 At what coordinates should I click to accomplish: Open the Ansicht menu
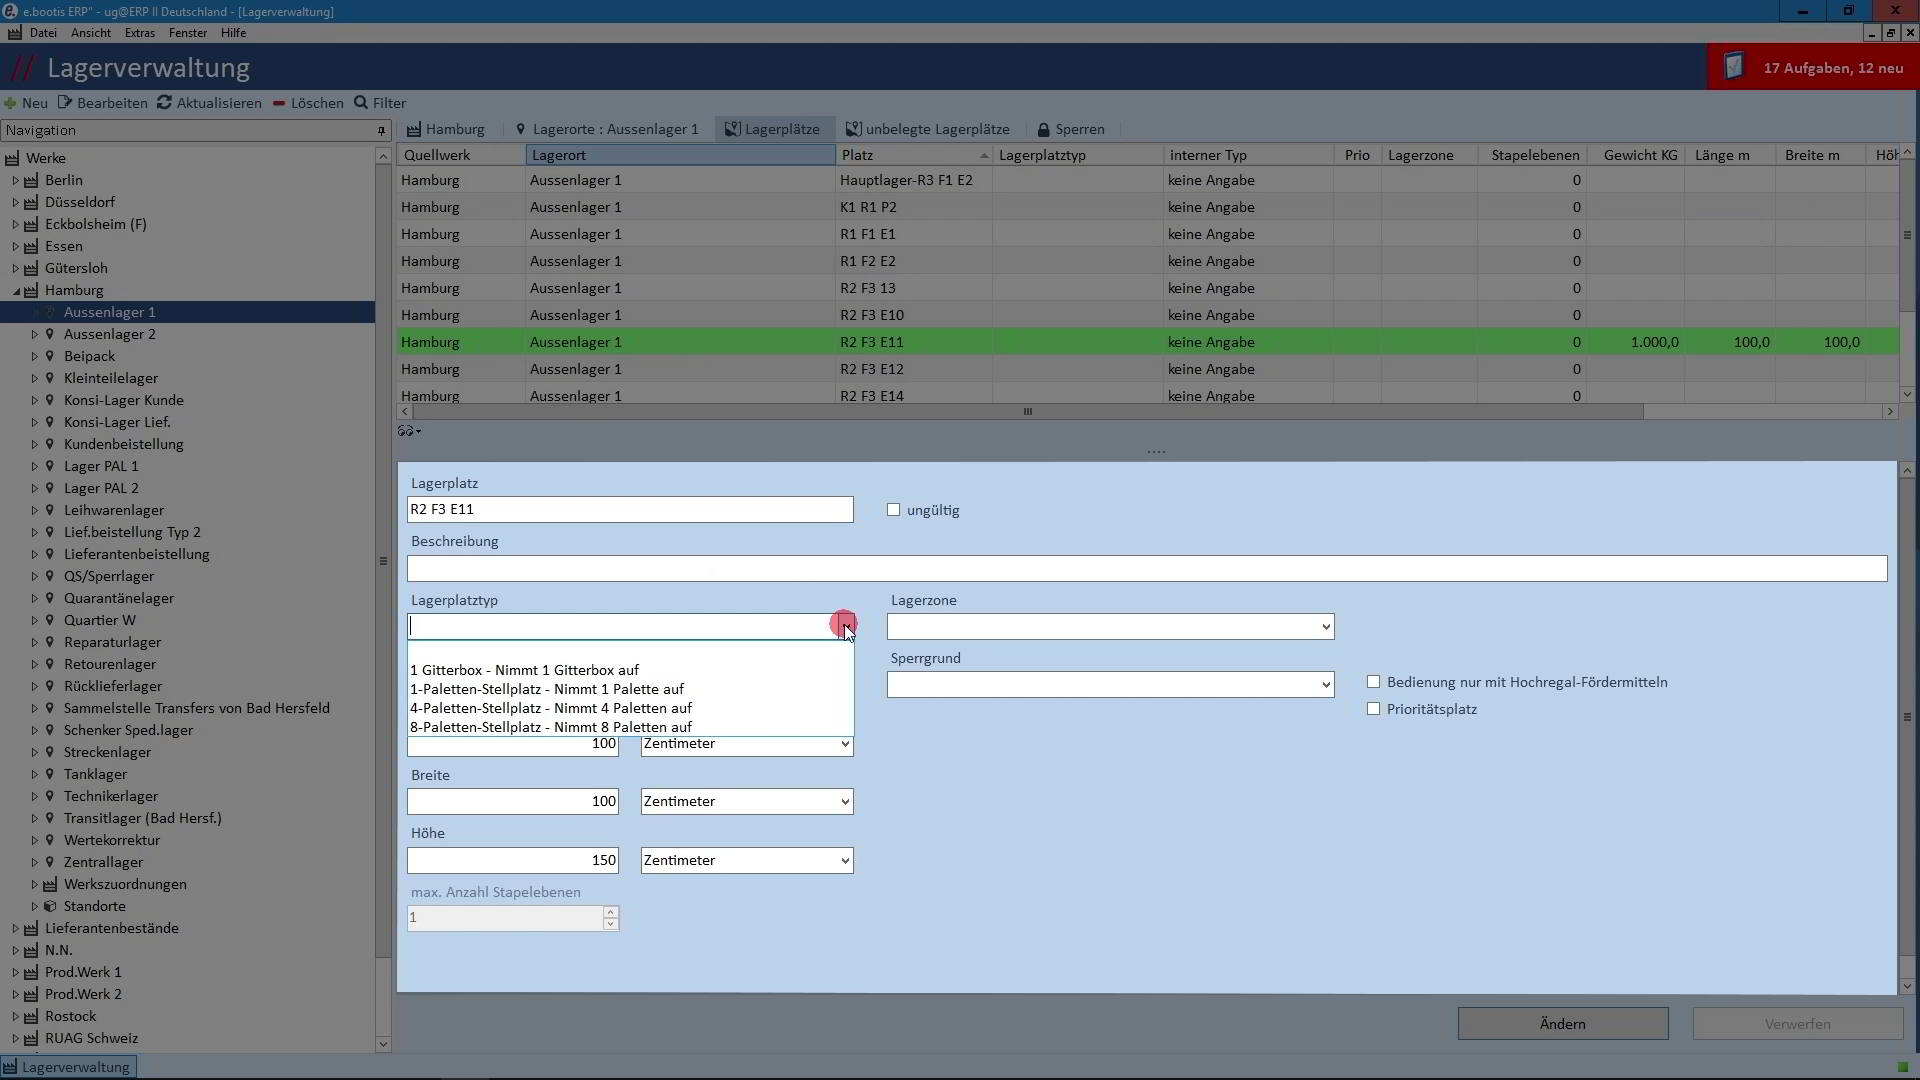91,33
